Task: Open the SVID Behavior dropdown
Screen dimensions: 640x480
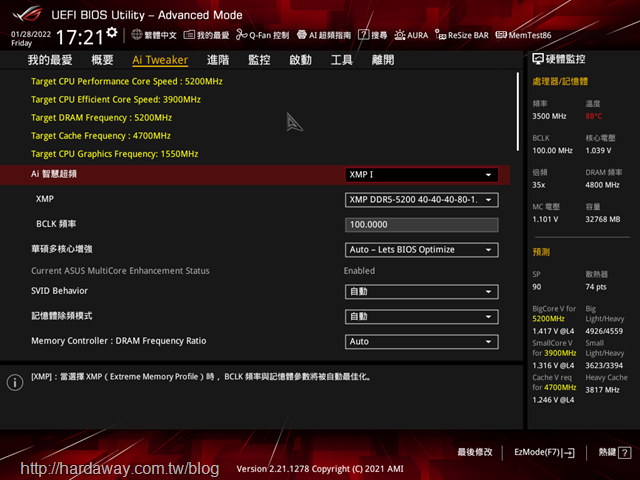Action: click(422, 291)
